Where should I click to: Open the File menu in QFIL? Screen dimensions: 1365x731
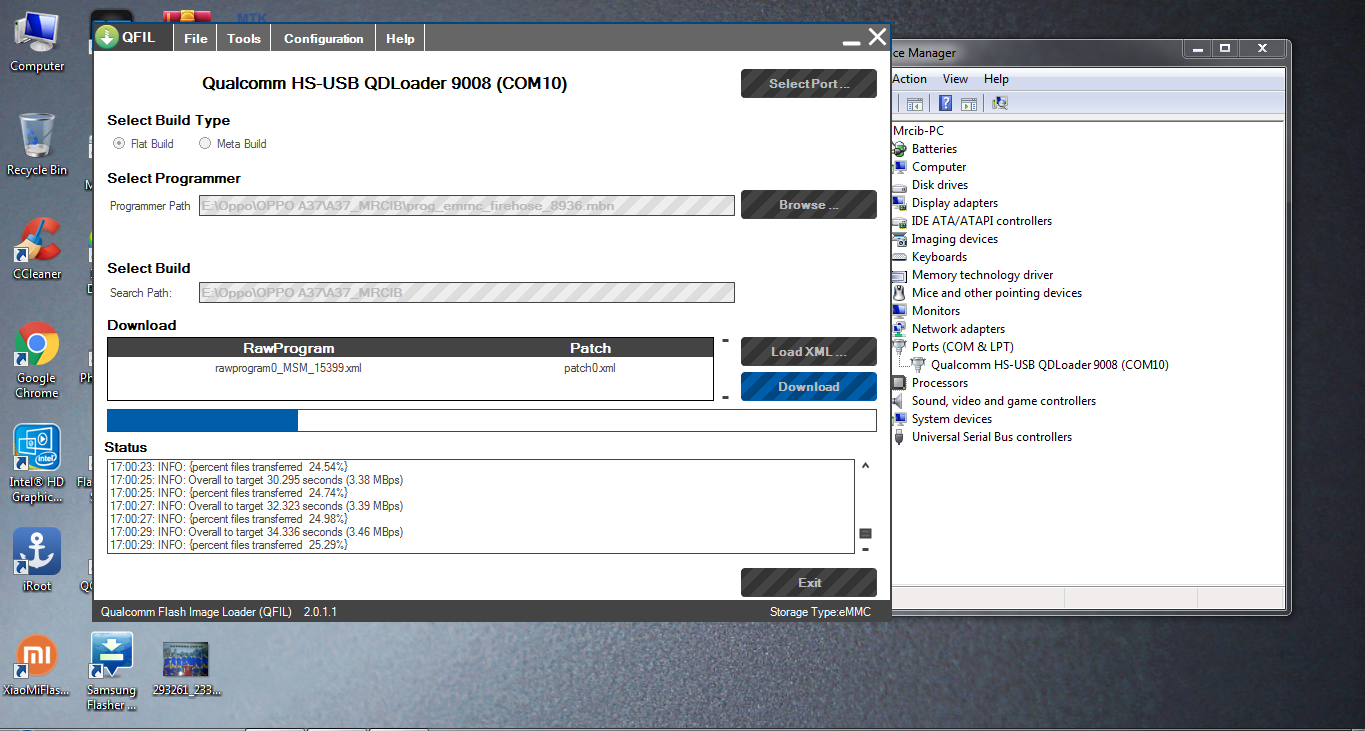pos(196,38)
